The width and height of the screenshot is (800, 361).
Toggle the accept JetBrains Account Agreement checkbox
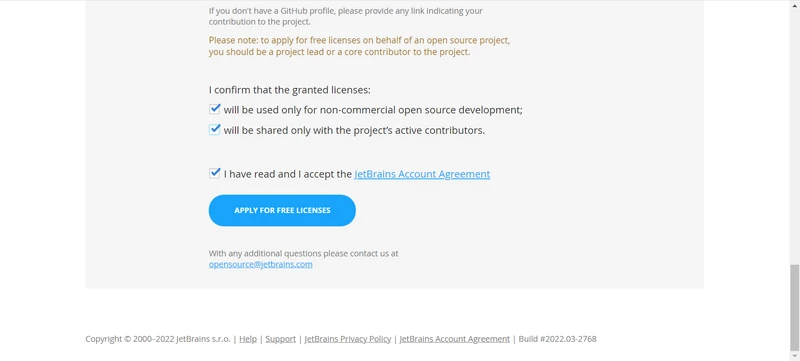click(x=214, y=173)
